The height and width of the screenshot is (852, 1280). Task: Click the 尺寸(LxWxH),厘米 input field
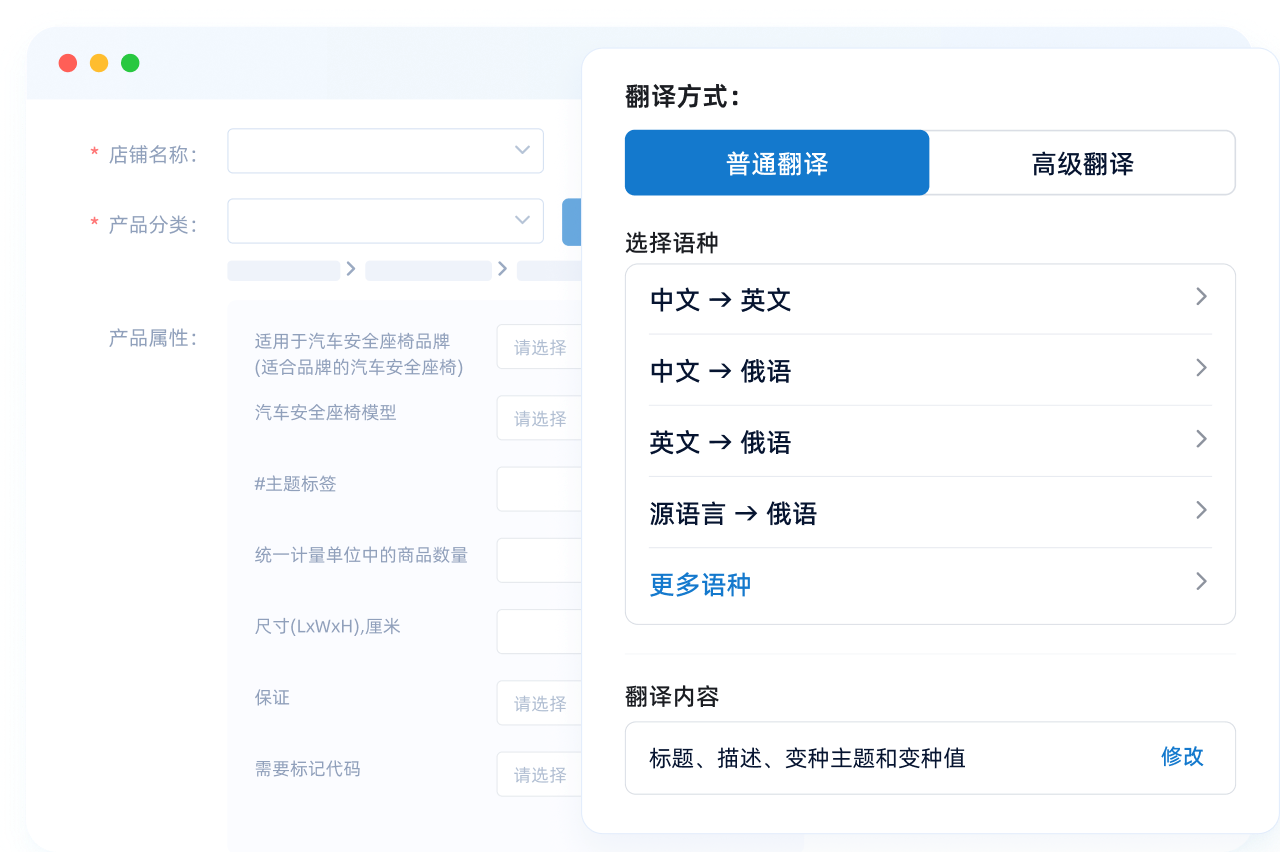pos(539,631)
